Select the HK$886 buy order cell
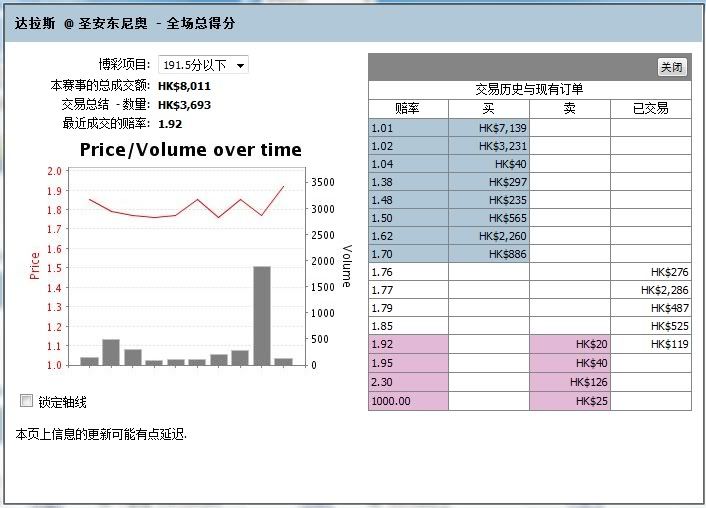Viewport: 706px width, 508px height. pyautogui.click(x=489, y=254)
